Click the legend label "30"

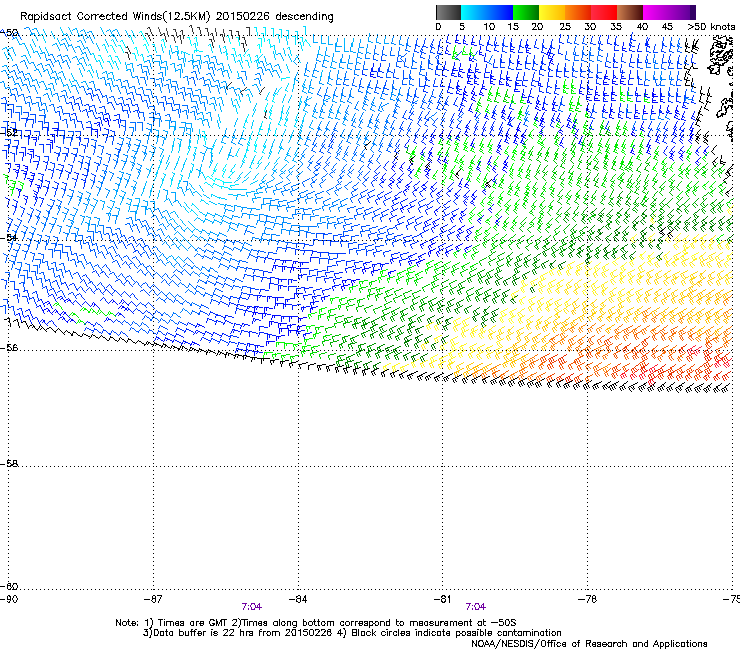tap(590, 27)
